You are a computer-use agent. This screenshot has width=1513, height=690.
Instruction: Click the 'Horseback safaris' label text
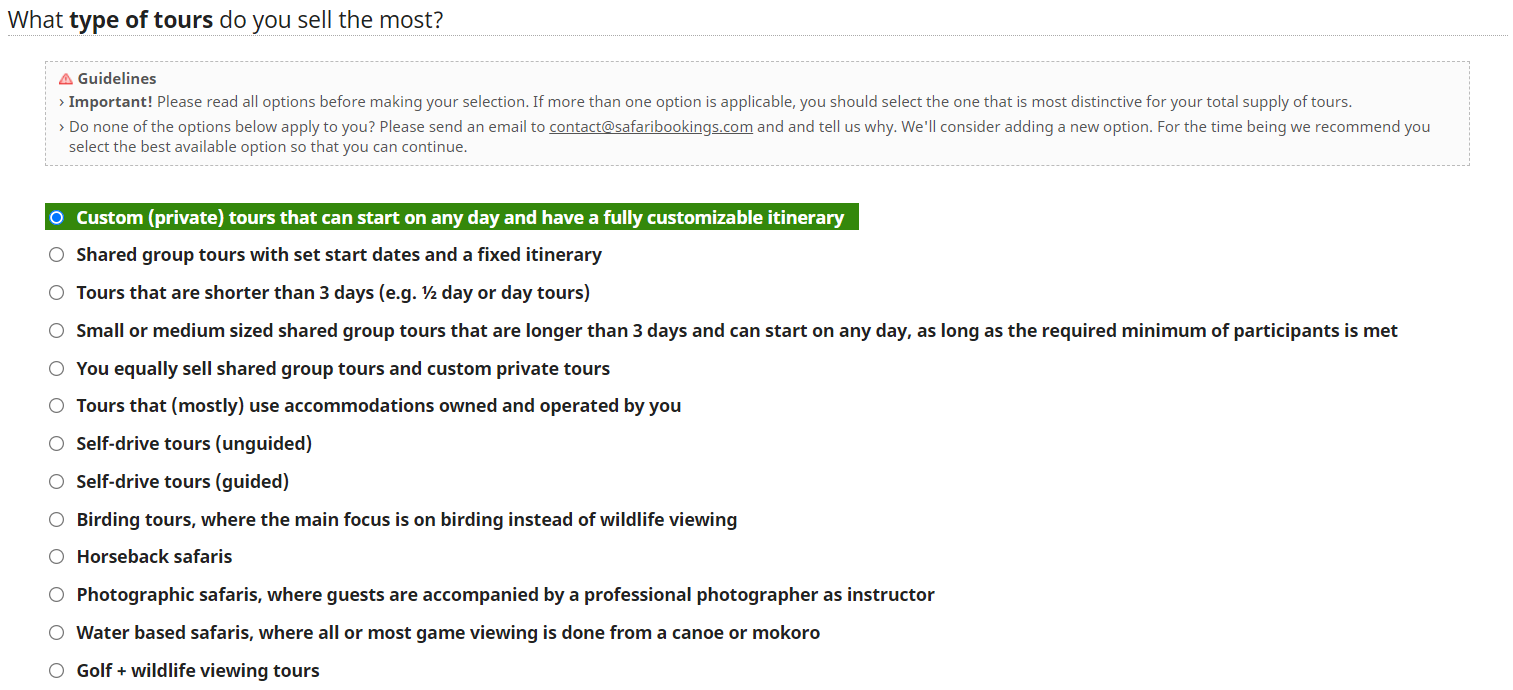pyautogui.click(x=154, y=557)
